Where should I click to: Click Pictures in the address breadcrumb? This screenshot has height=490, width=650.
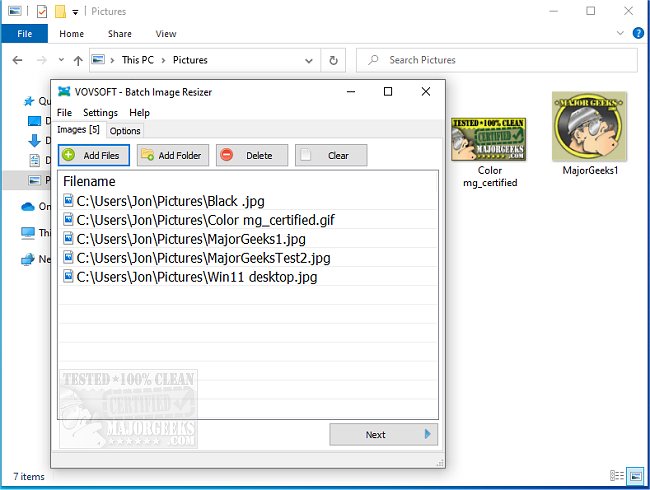coord(190,60)
